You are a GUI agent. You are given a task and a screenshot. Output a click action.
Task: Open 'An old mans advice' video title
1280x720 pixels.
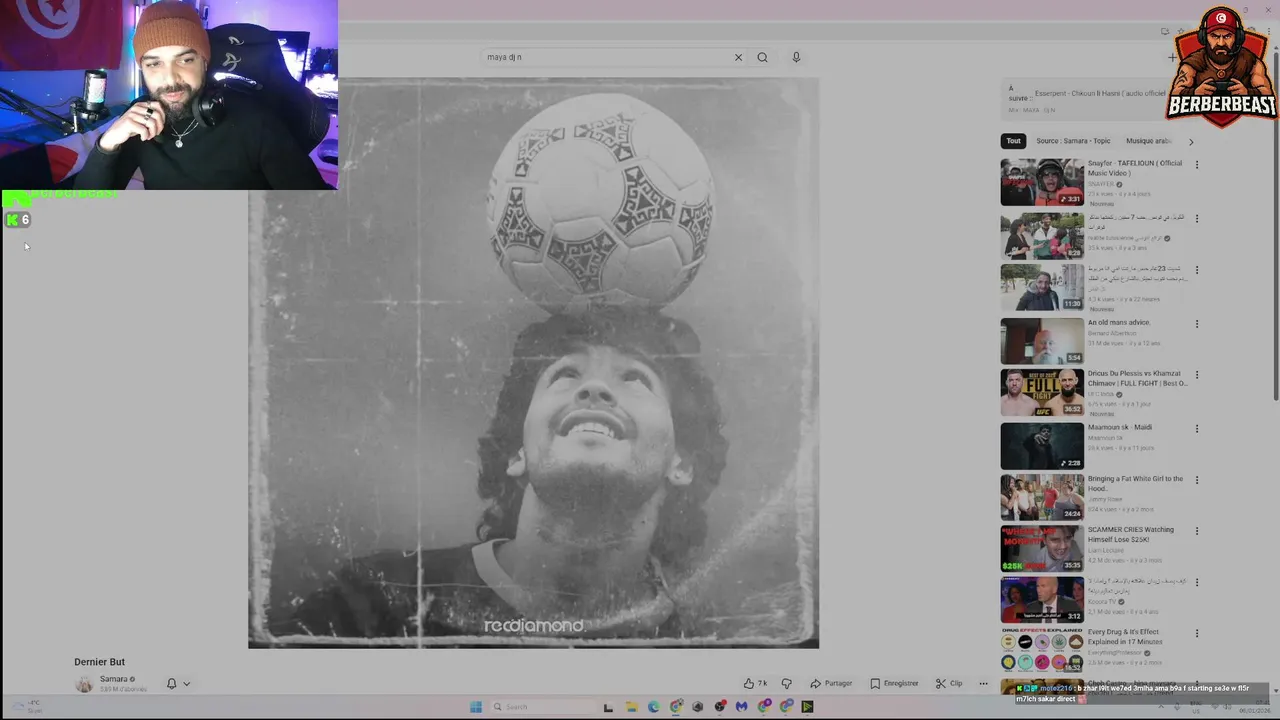pyautogui.click(x=1119, y=322)
